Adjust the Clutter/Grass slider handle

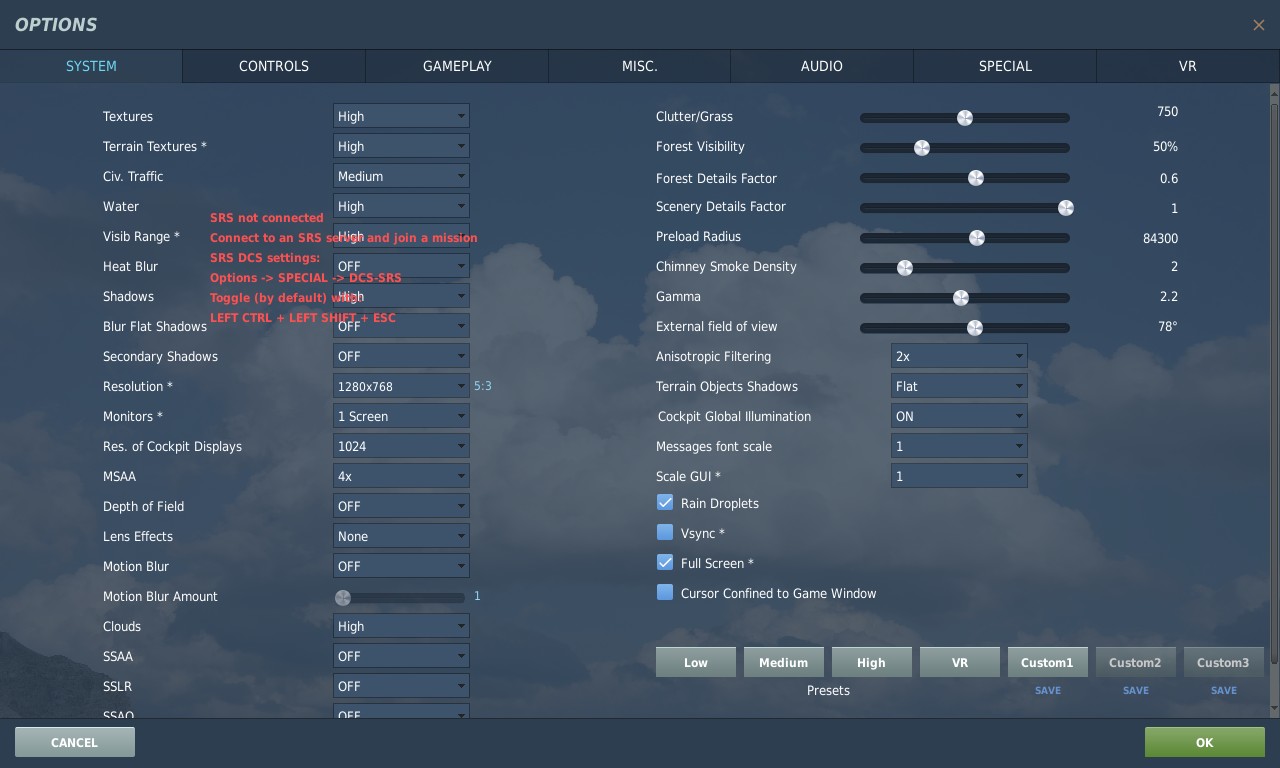[965, 118]
